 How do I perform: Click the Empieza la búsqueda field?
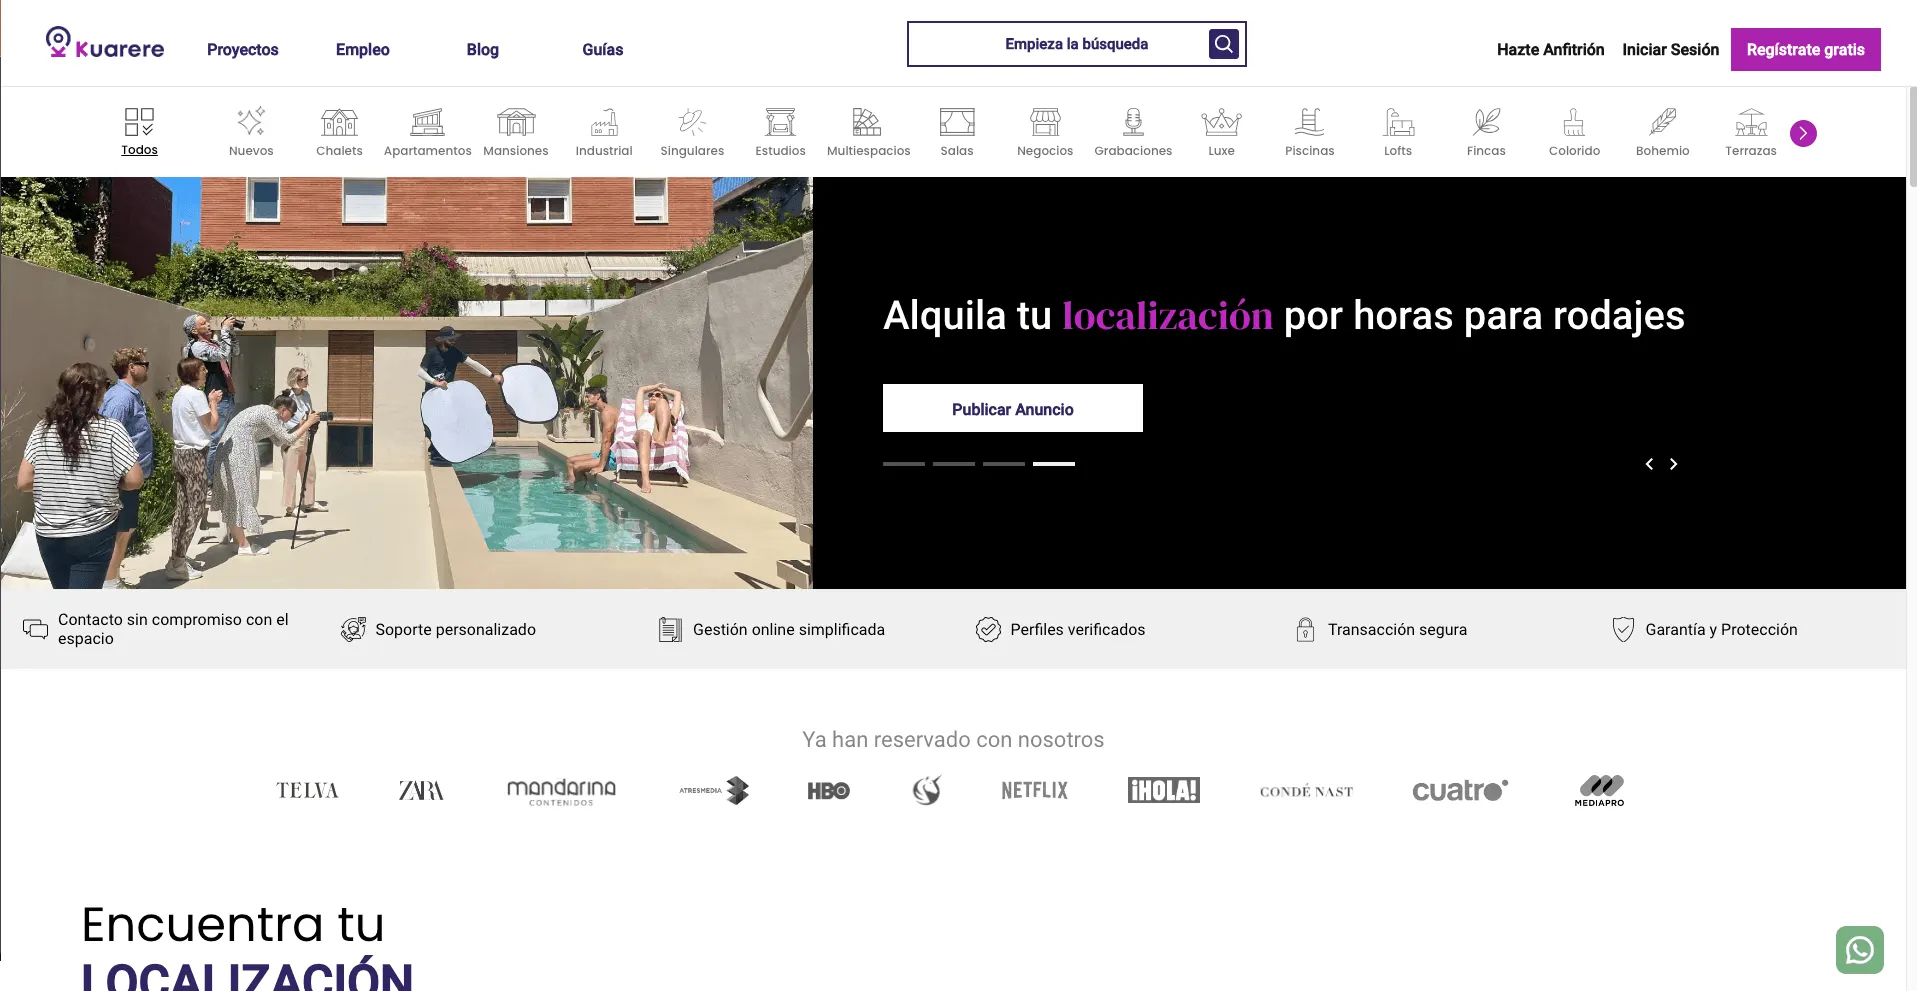point(1076,44)
